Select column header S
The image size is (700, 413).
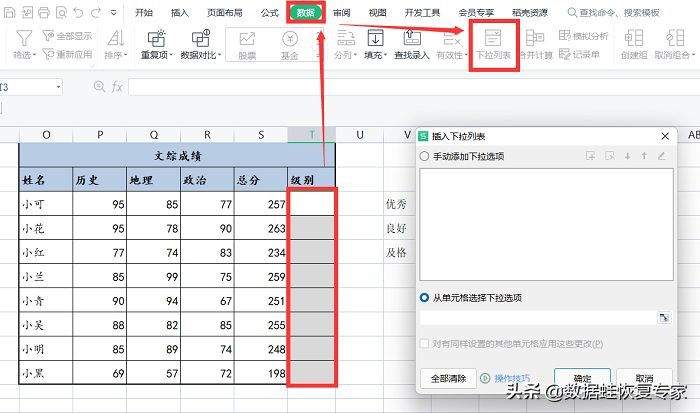click(x=261, y=135)
